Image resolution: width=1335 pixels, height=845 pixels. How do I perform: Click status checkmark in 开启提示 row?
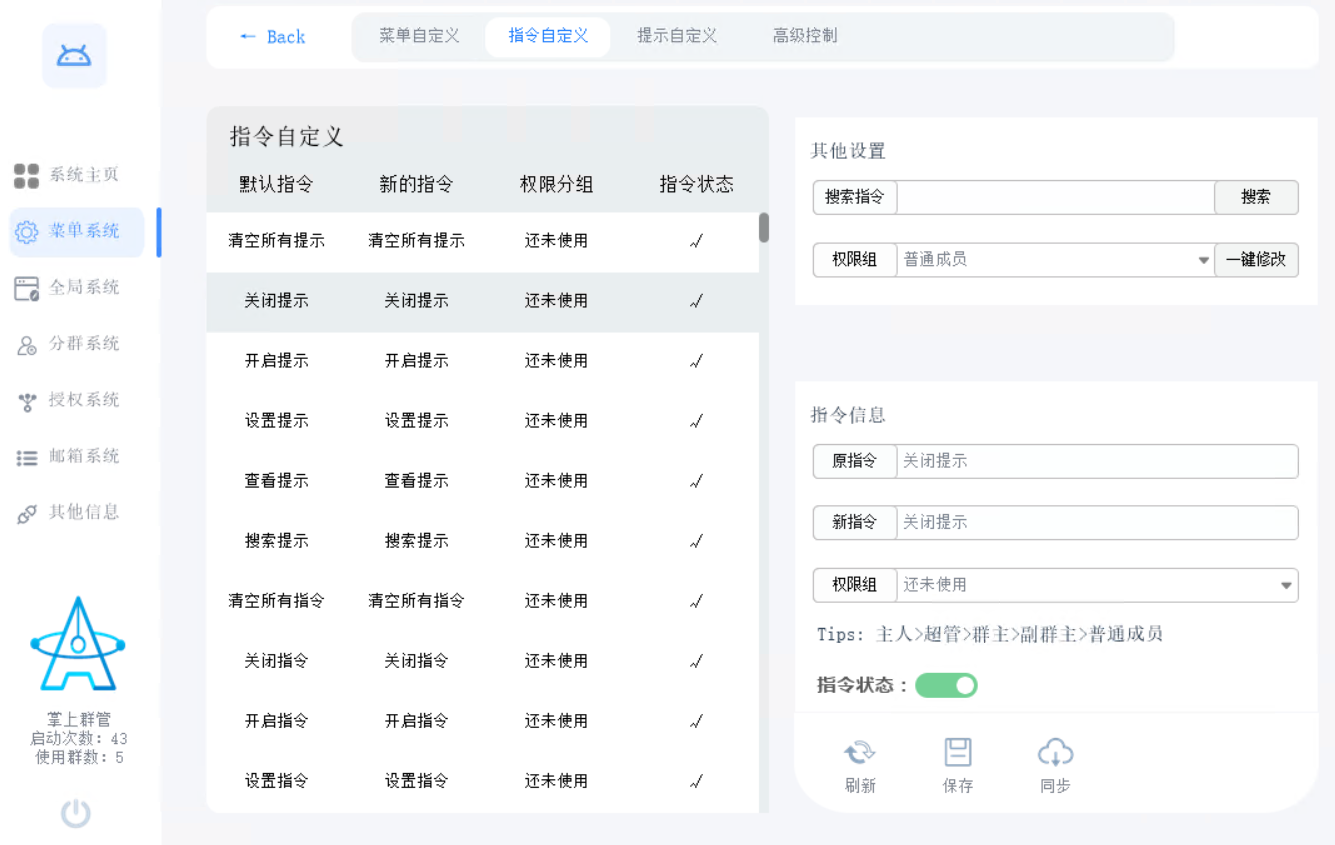coord(697,361)
